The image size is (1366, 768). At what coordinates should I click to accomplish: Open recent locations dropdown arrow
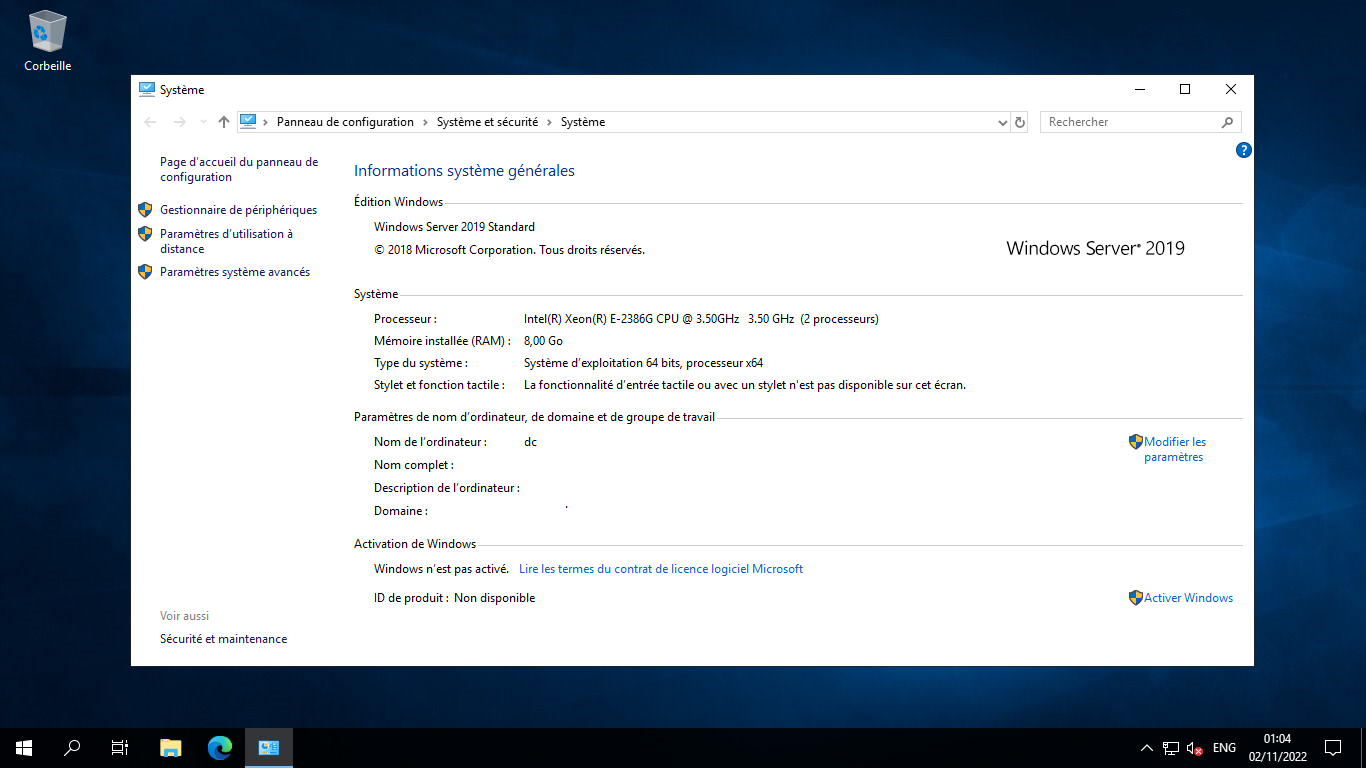(204, 122)
